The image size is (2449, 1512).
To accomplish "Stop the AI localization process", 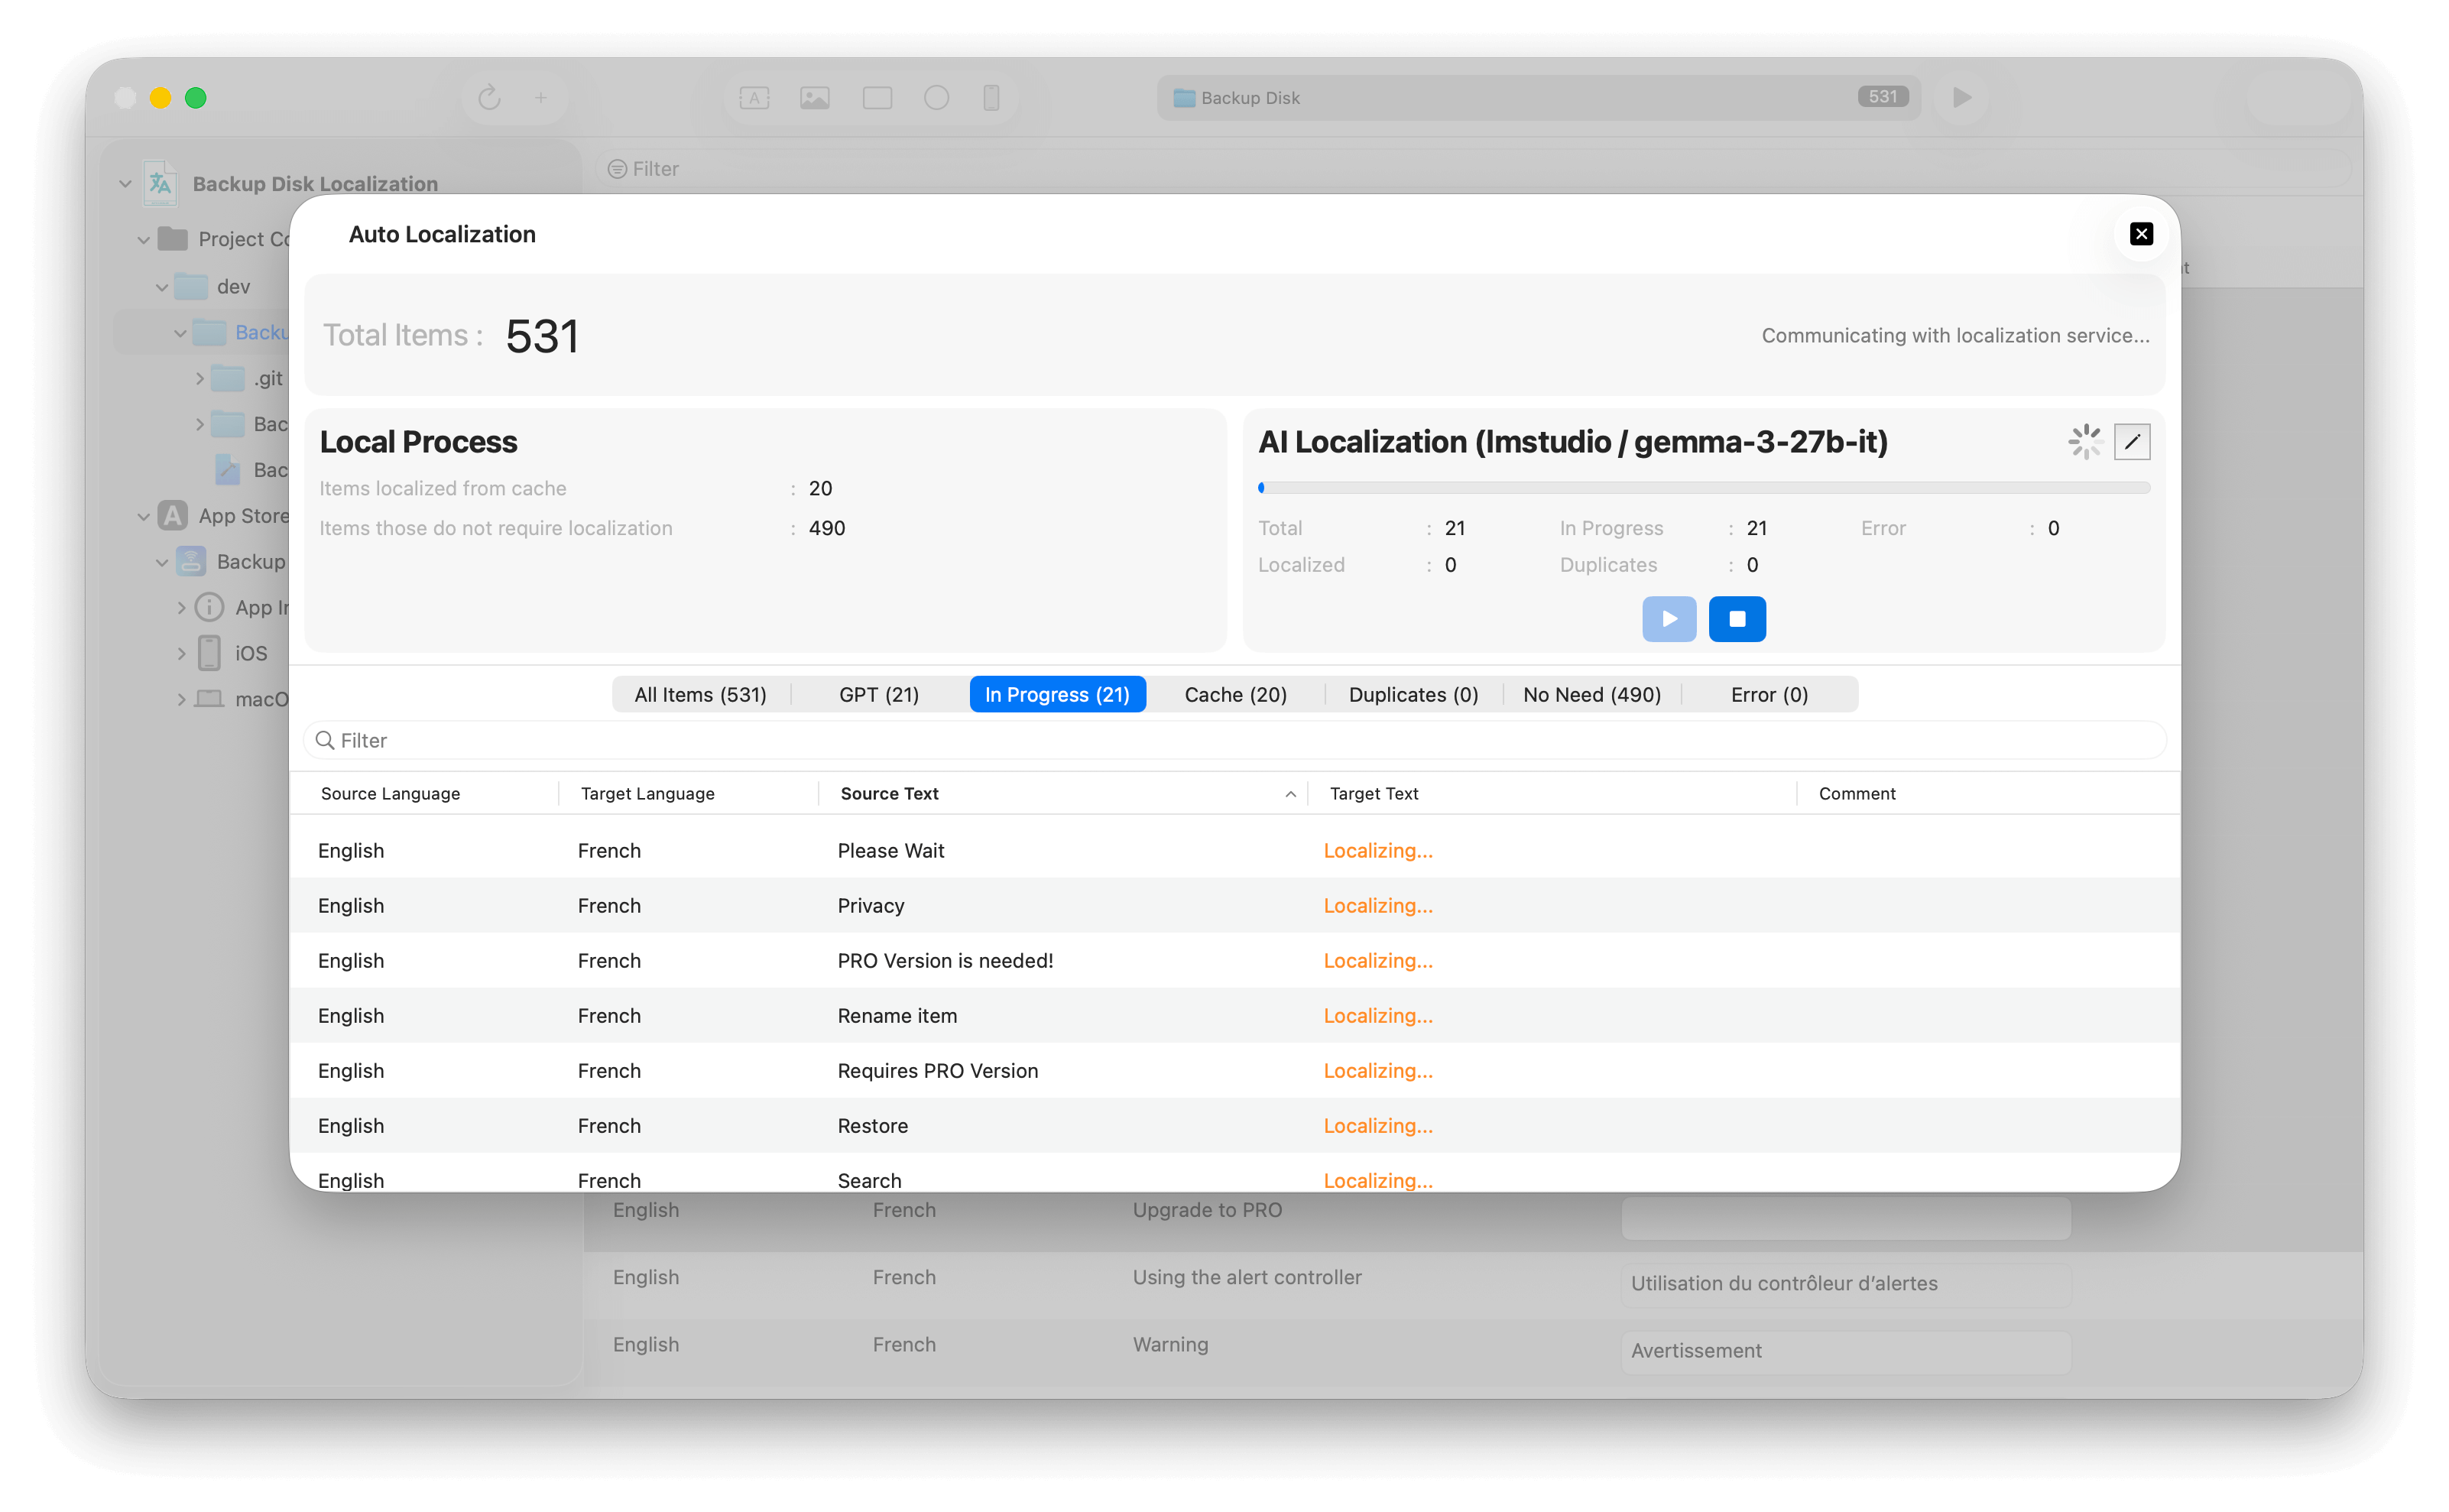I will click(x=1737, y=619).
